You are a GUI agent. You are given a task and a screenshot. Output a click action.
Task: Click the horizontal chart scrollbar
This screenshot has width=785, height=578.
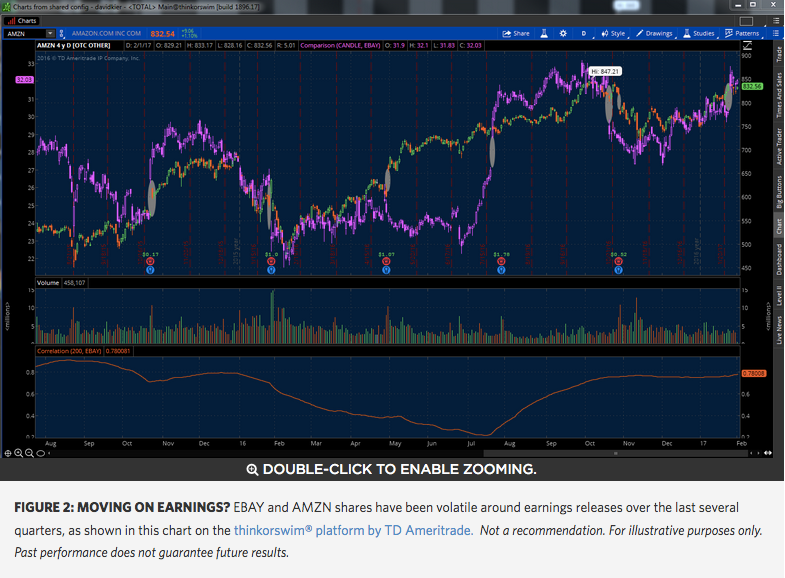tap(615, 453)
